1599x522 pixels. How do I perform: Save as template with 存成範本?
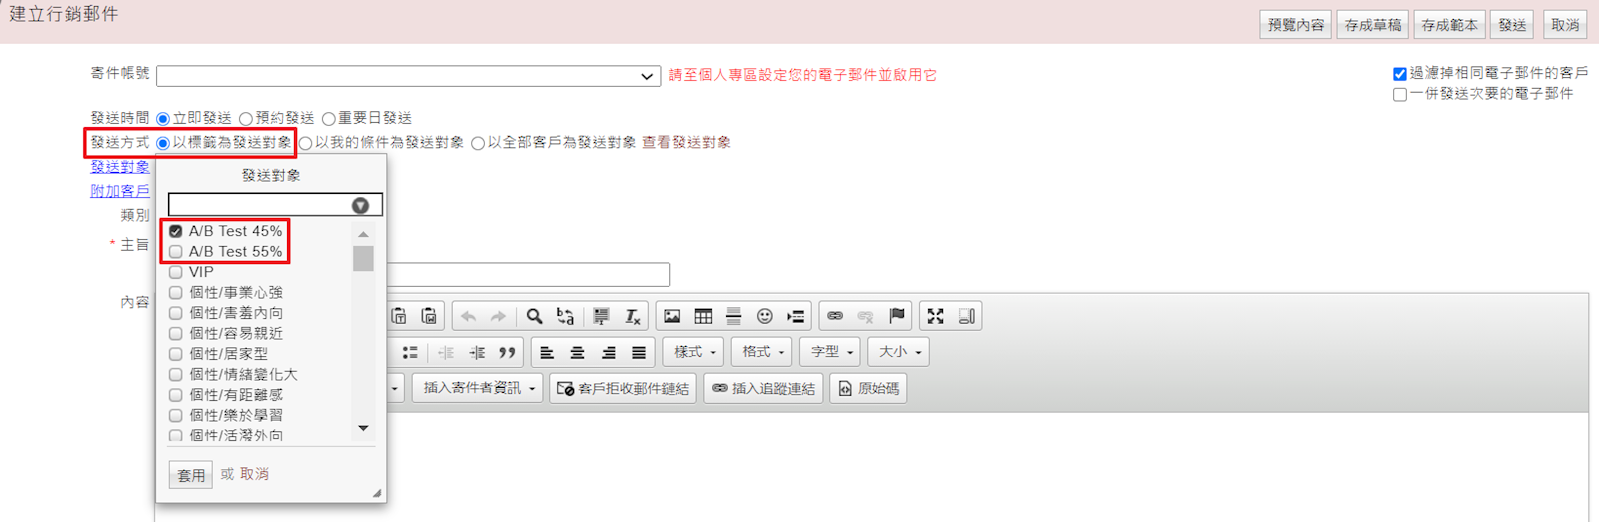[1449, 25]
